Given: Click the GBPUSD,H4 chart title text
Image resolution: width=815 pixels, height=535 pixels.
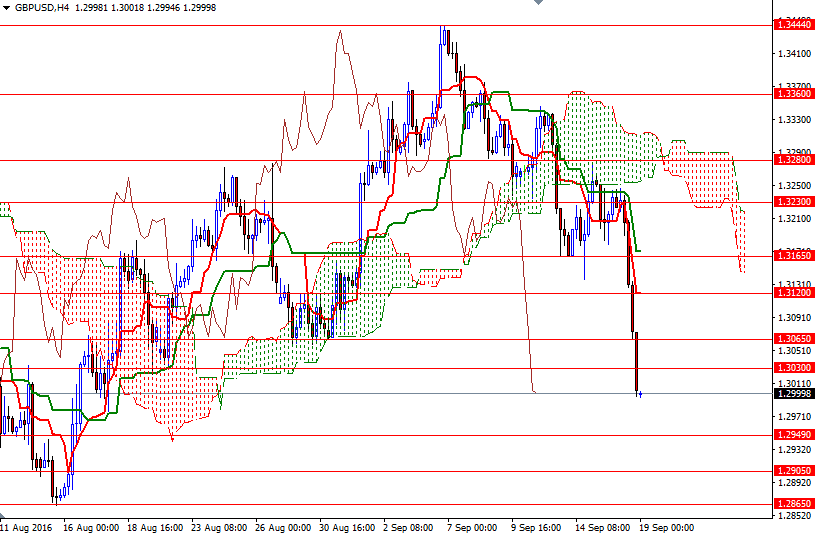Looking at the screenshot, I should point(42,8).
